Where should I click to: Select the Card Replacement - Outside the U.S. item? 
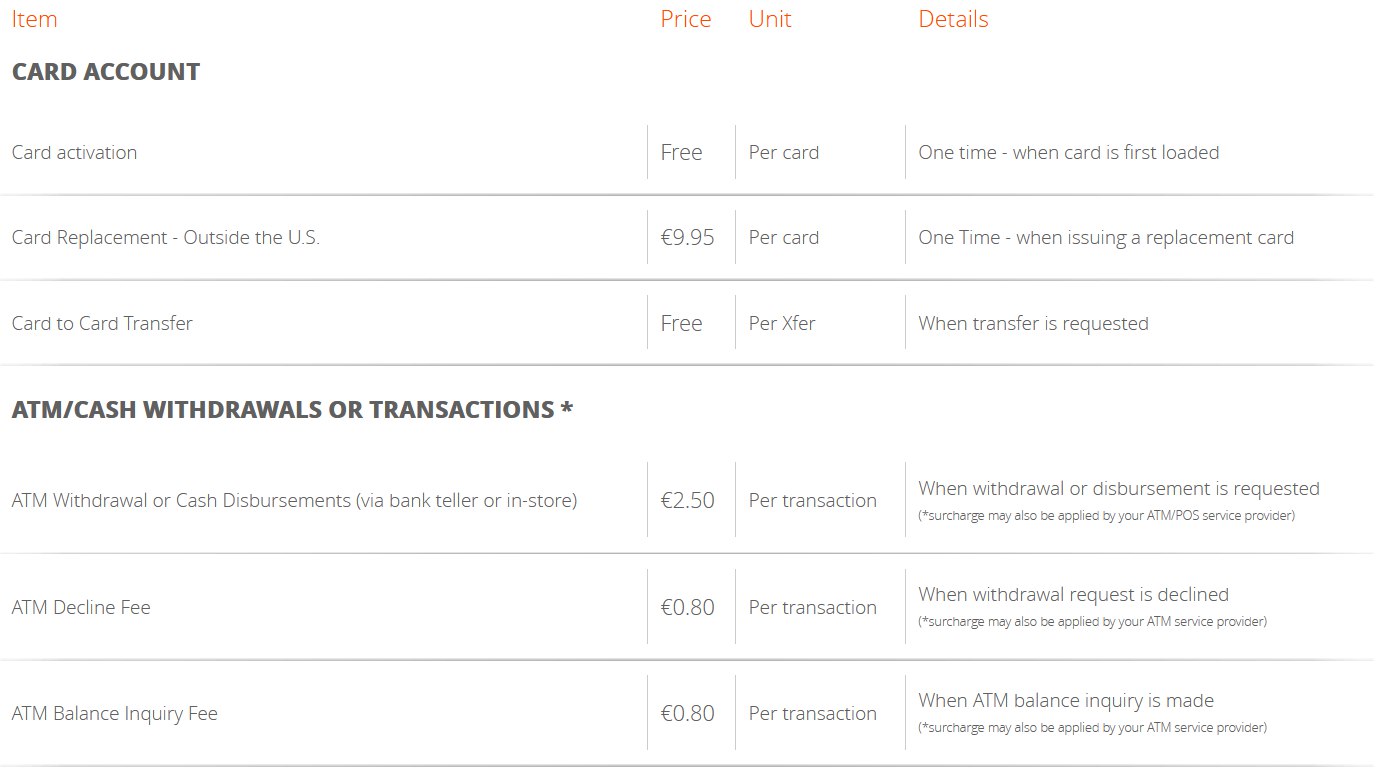(x=166, y=238)
